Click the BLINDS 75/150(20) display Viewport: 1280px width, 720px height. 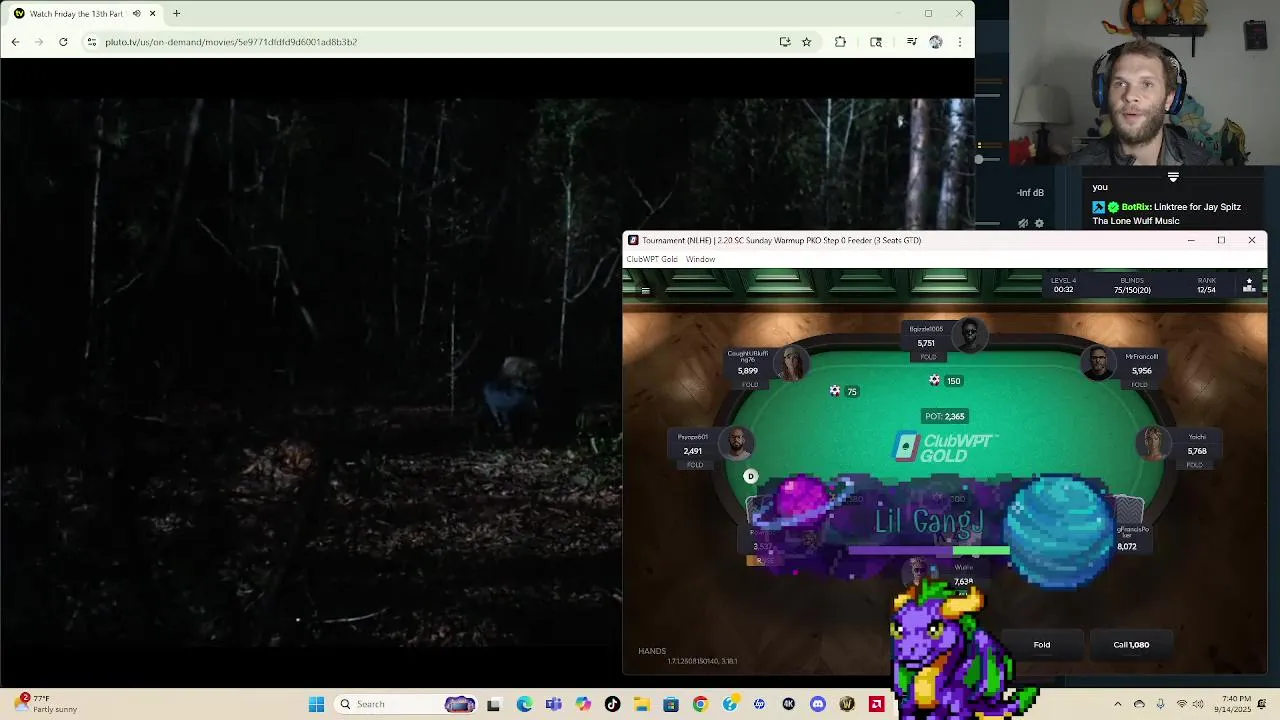click(1133, 286)
